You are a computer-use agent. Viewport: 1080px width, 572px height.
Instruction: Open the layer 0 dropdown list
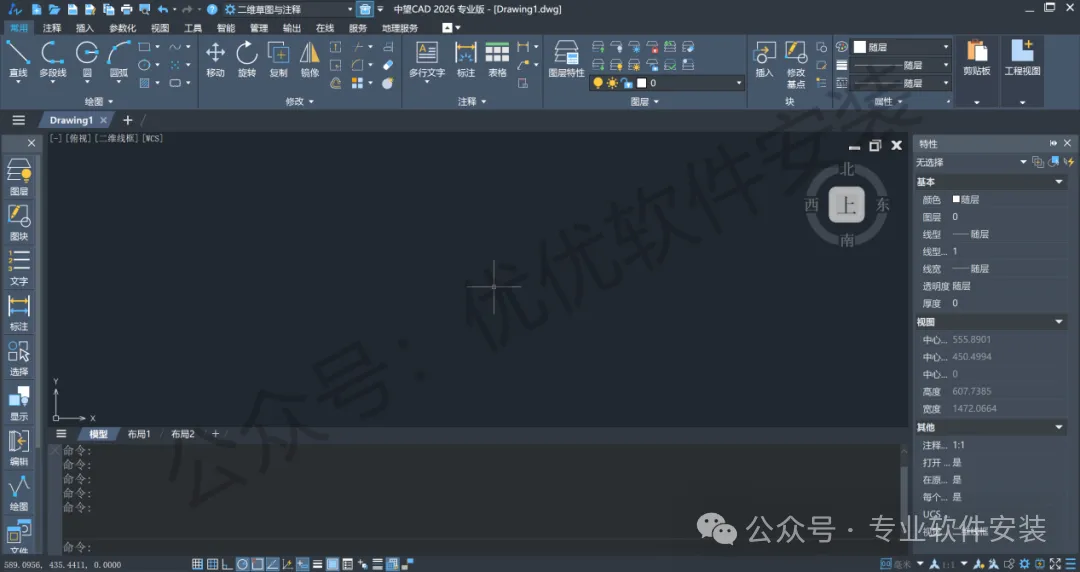739,83
